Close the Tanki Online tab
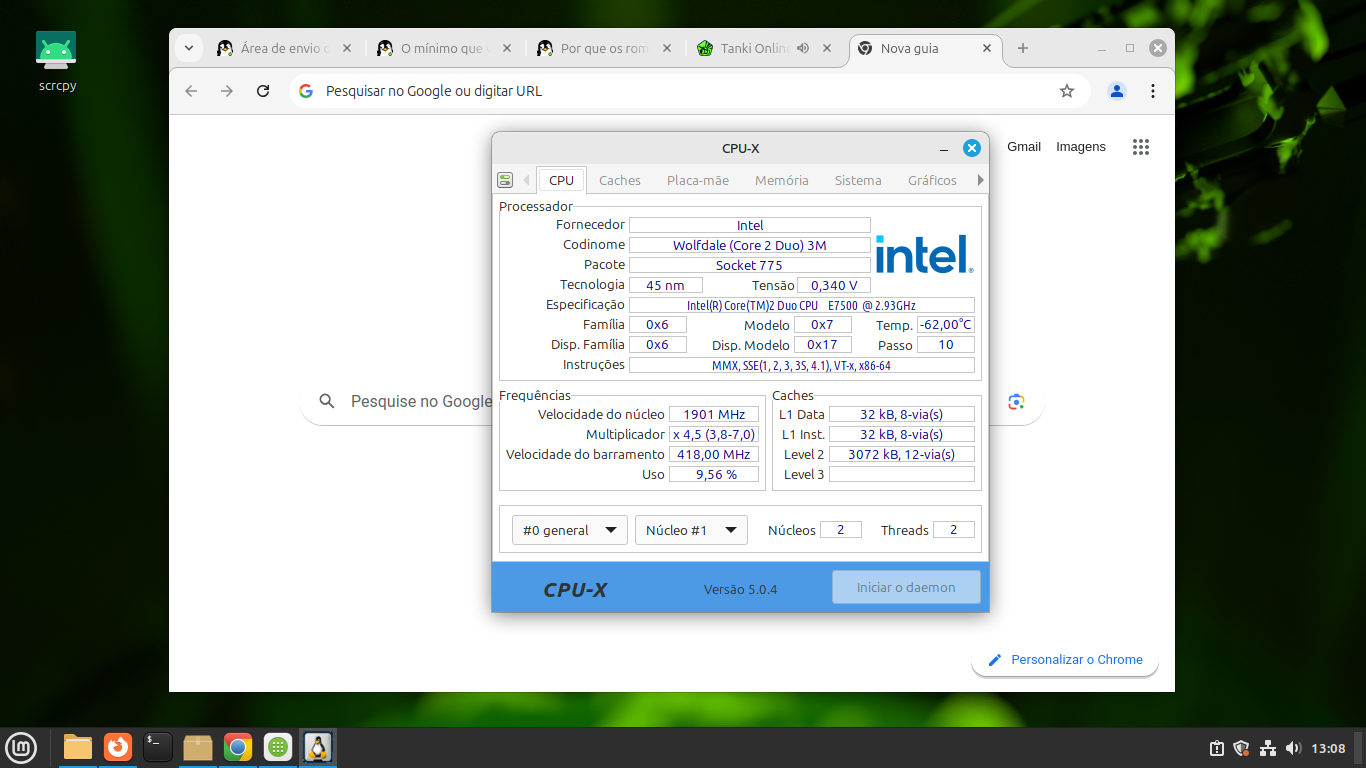This screenshot has height=768, width=1366. pyautogui.click(x=826, y=48)
